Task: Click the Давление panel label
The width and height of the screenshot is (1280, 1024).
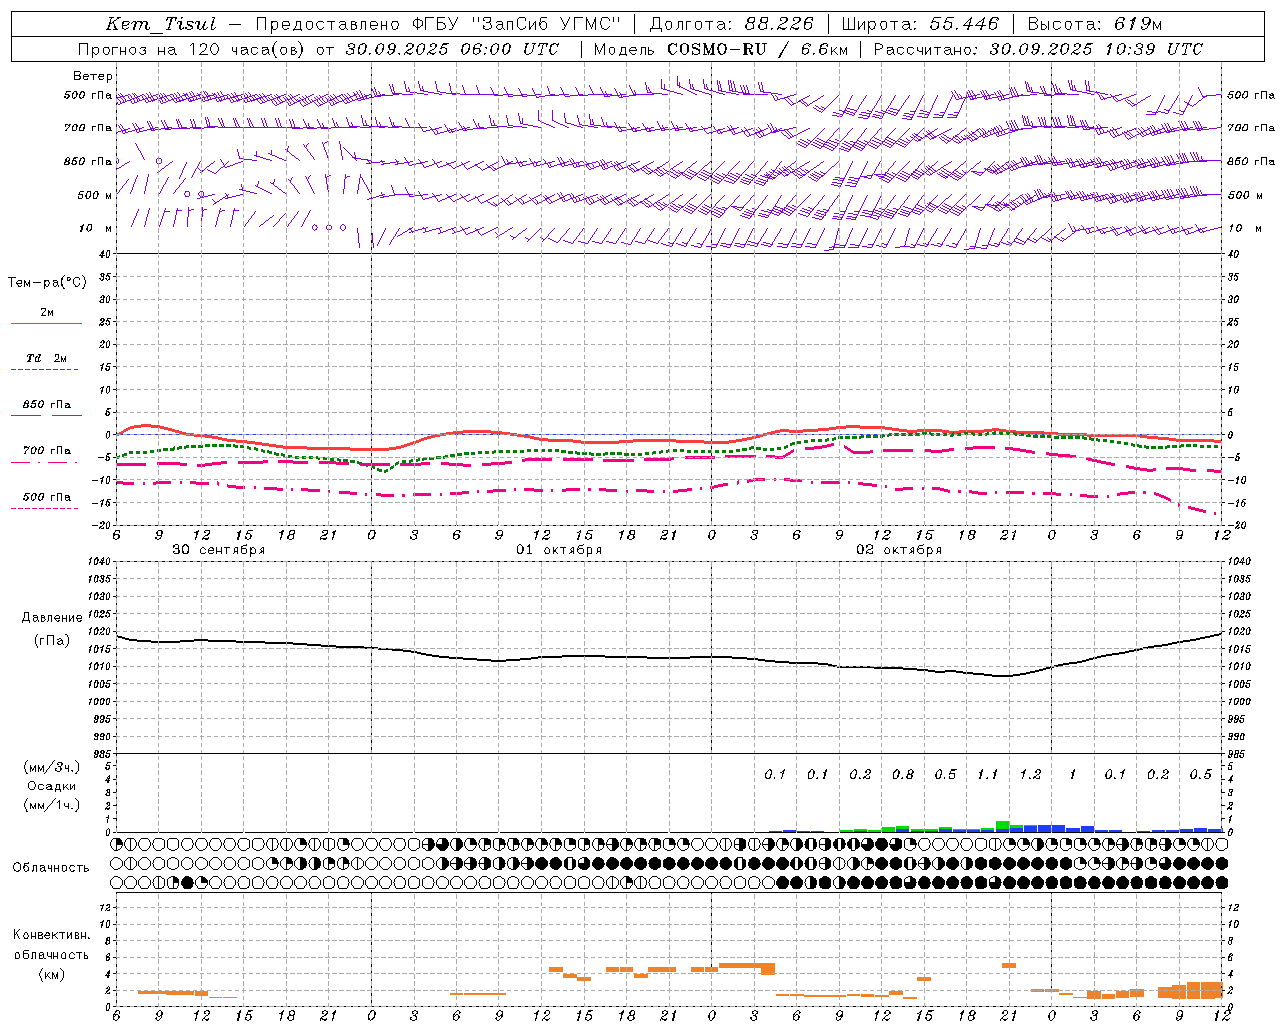Action: (52, 618)
